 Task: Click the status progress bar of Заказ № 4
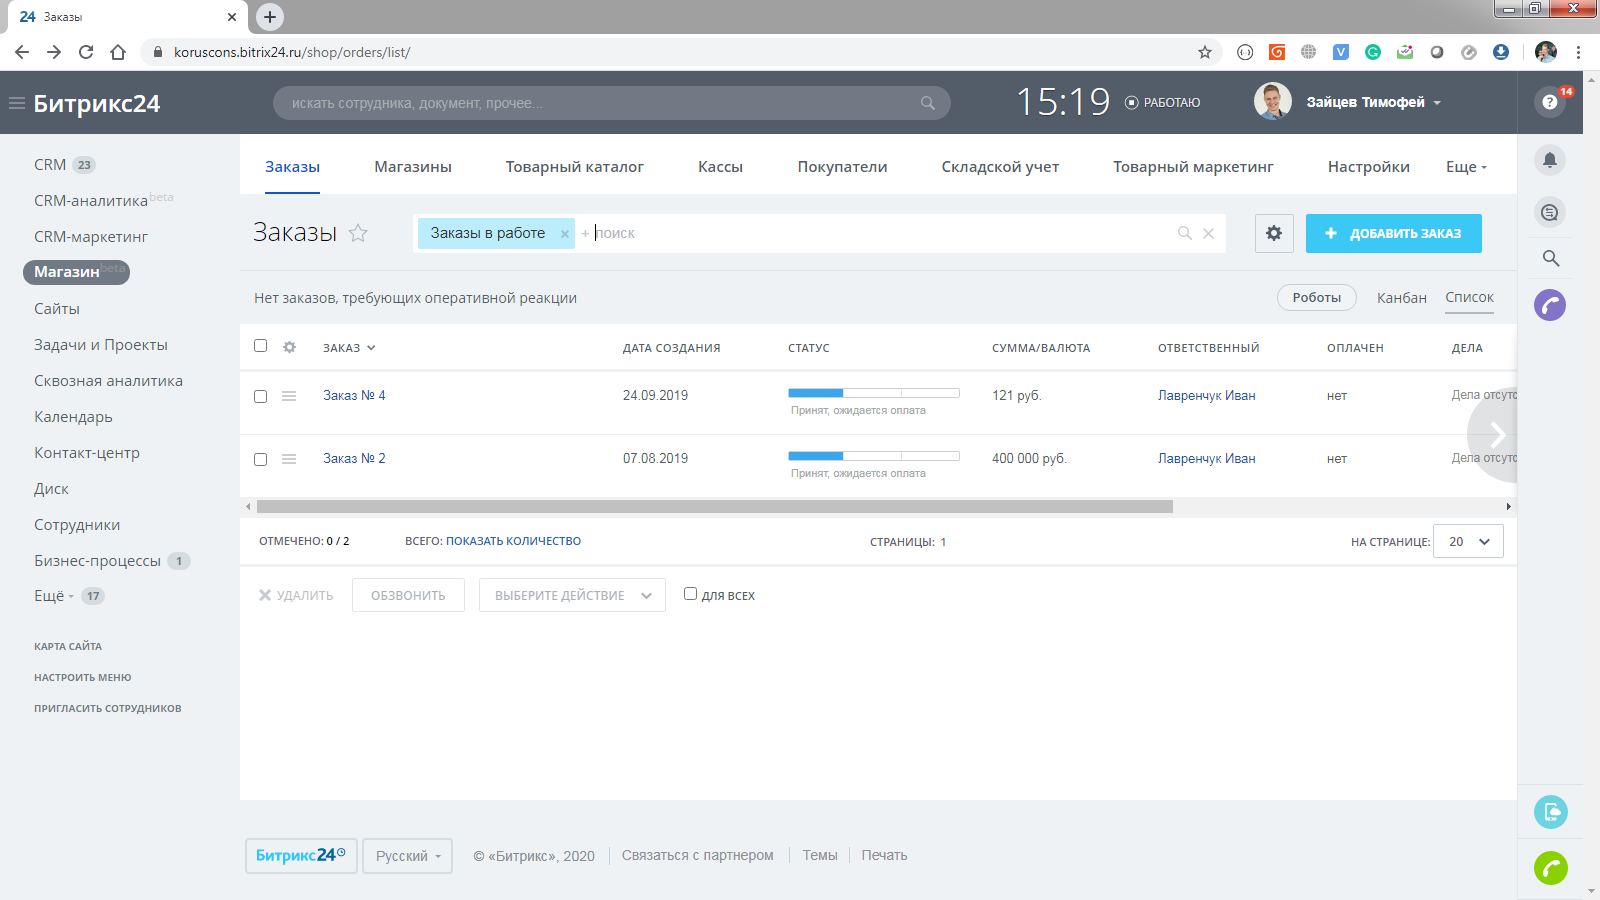click(x=873, y=393)
